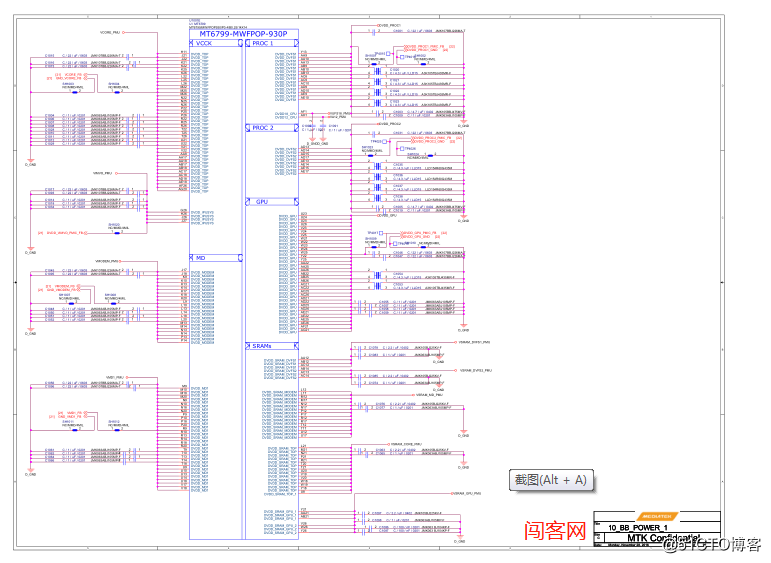Click the 10_BB_POWER_1 sheet title
This screenshot has width=771, height=563.
(638, 528)
